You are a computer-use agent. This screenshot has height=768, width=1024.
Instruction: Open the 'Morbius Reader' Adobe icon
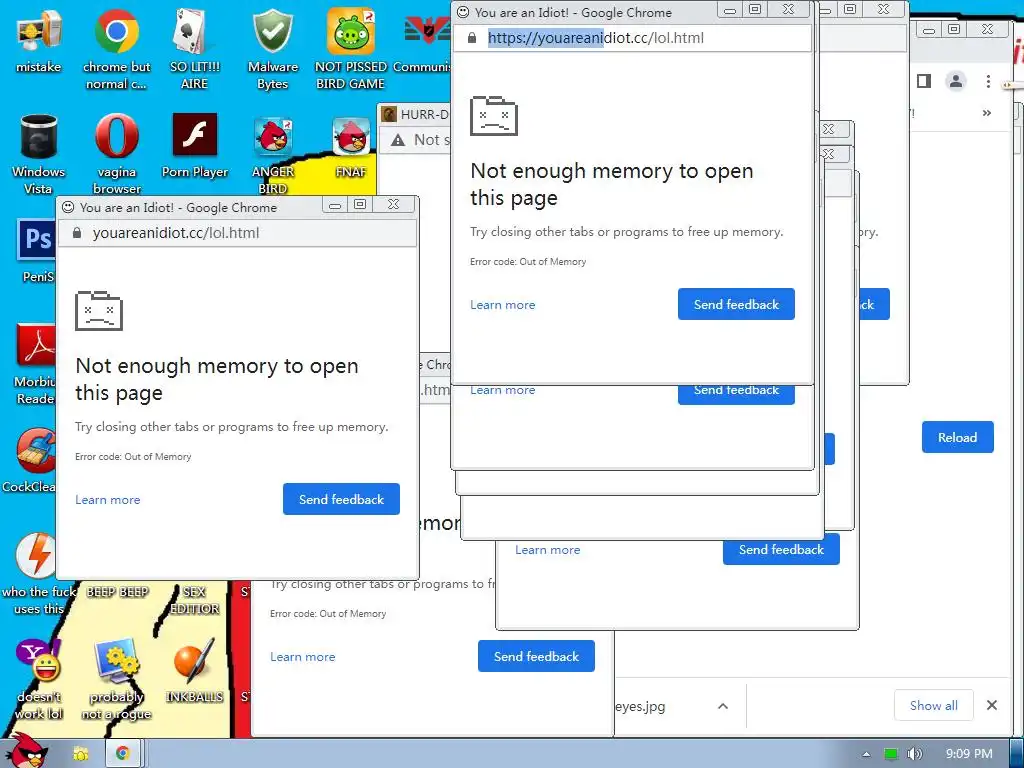35,364
